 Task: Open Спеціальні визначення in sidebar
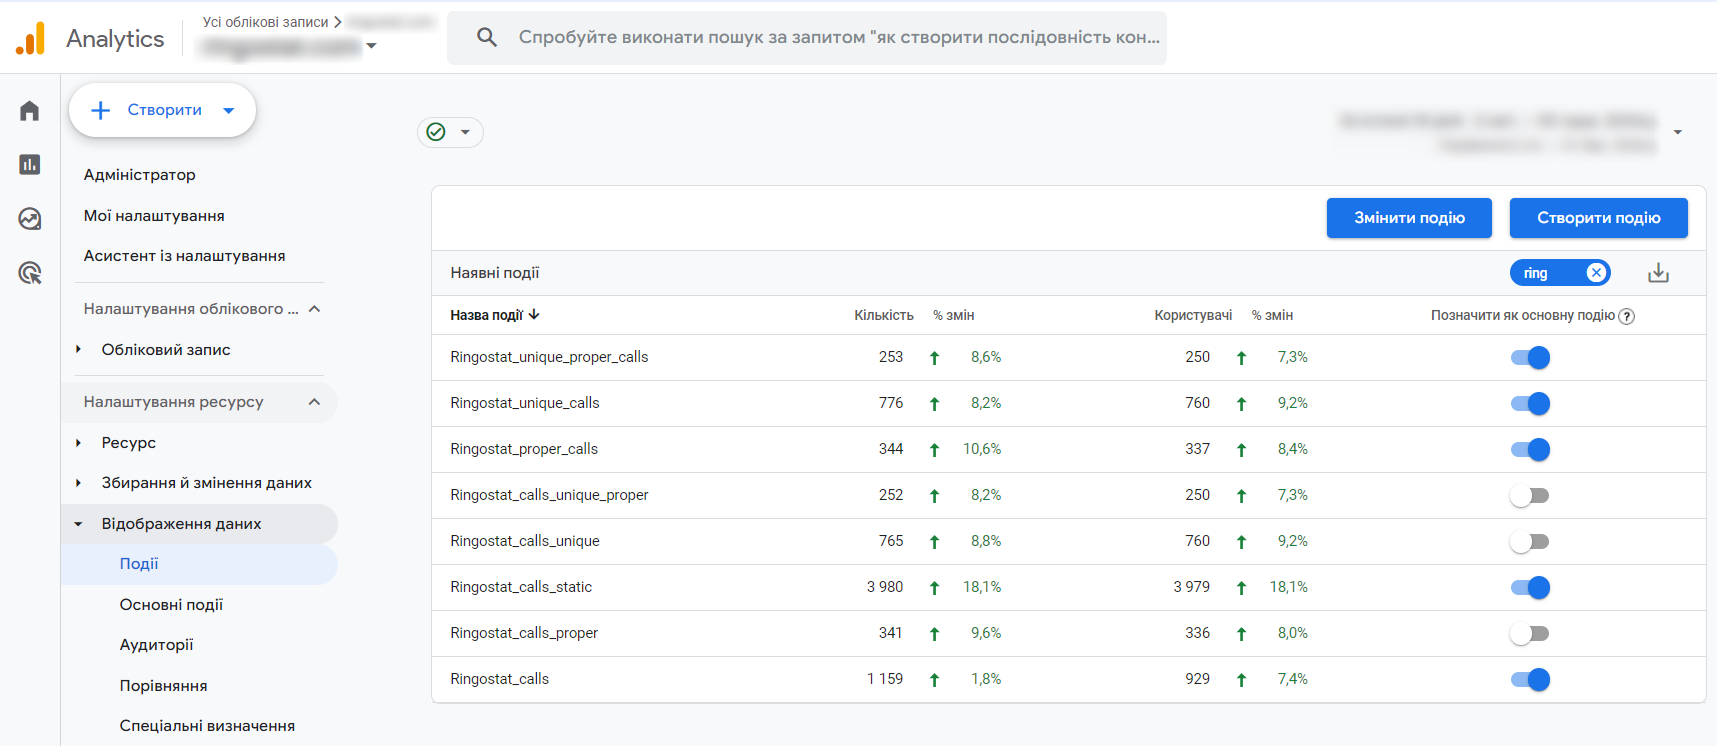coord(207,726)
